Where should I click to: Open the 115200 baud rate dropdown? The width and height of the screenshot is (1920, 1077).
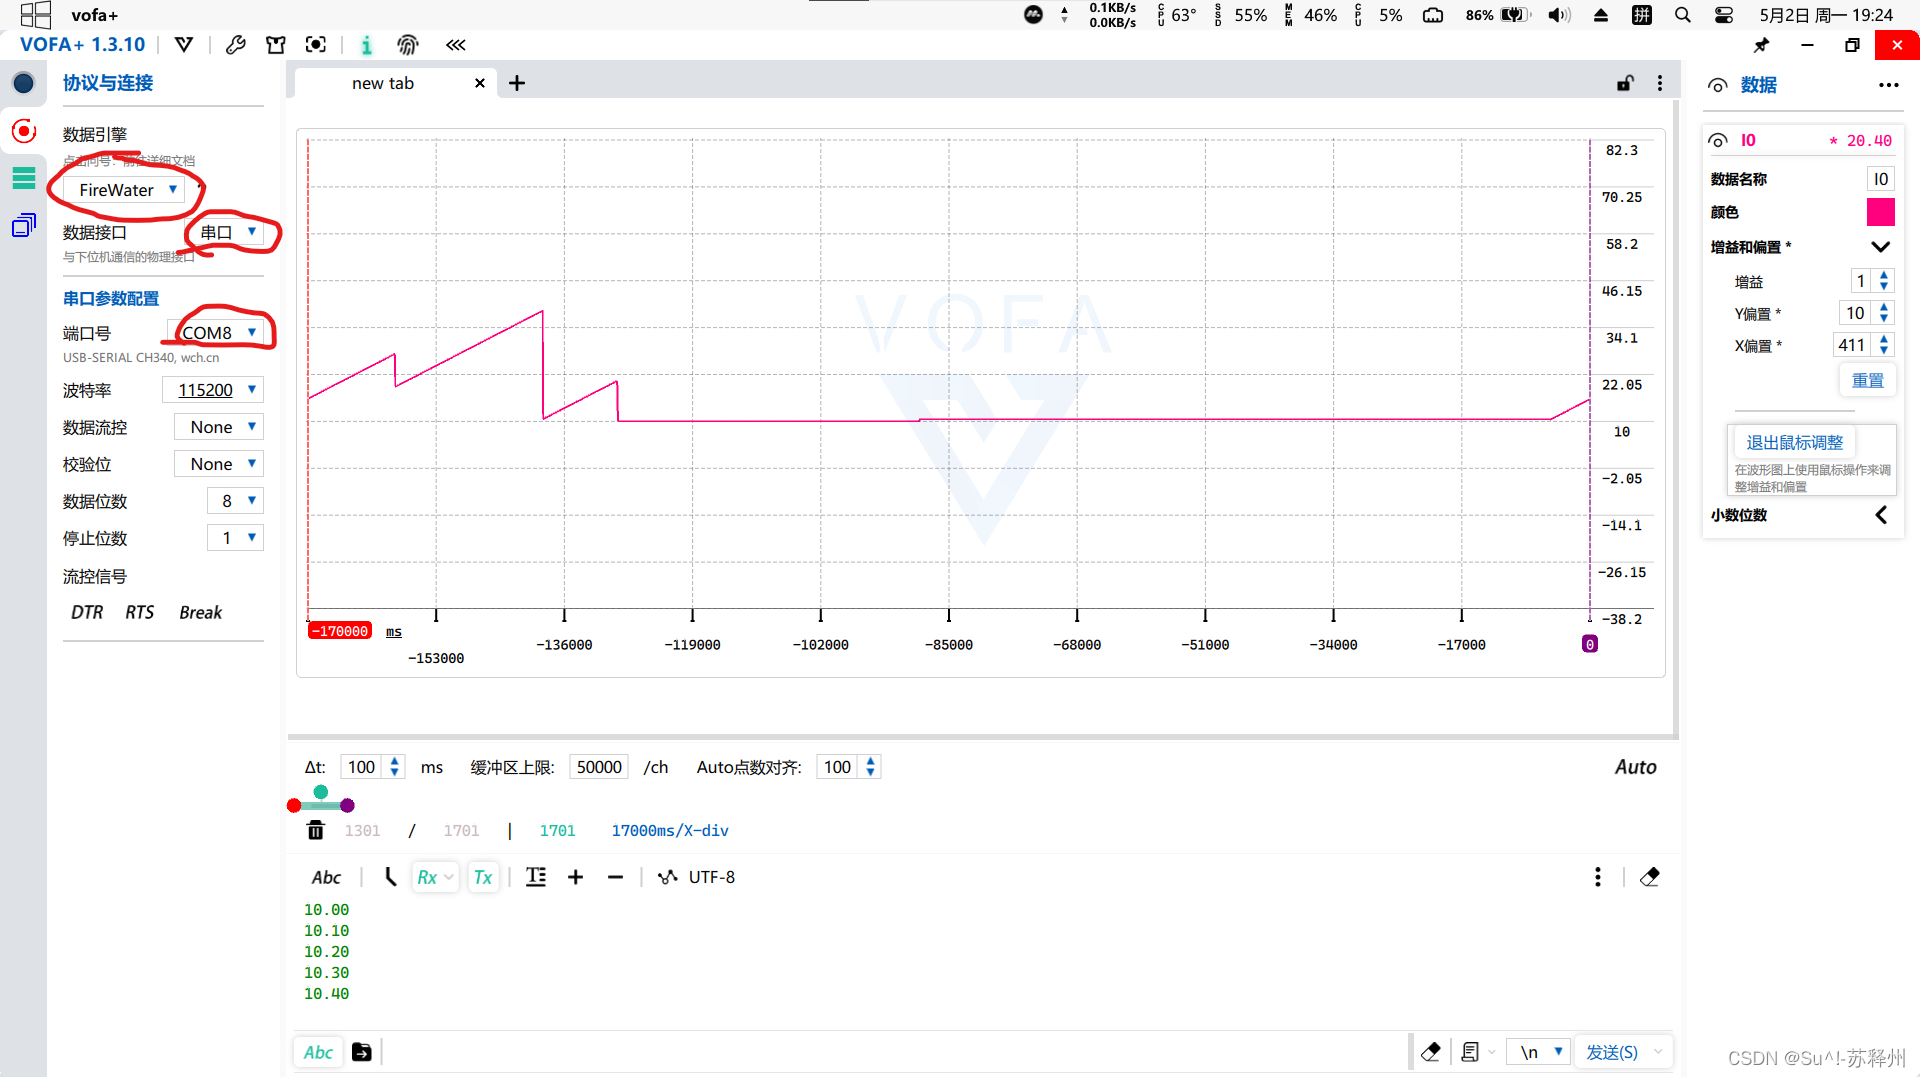point(213,390)
